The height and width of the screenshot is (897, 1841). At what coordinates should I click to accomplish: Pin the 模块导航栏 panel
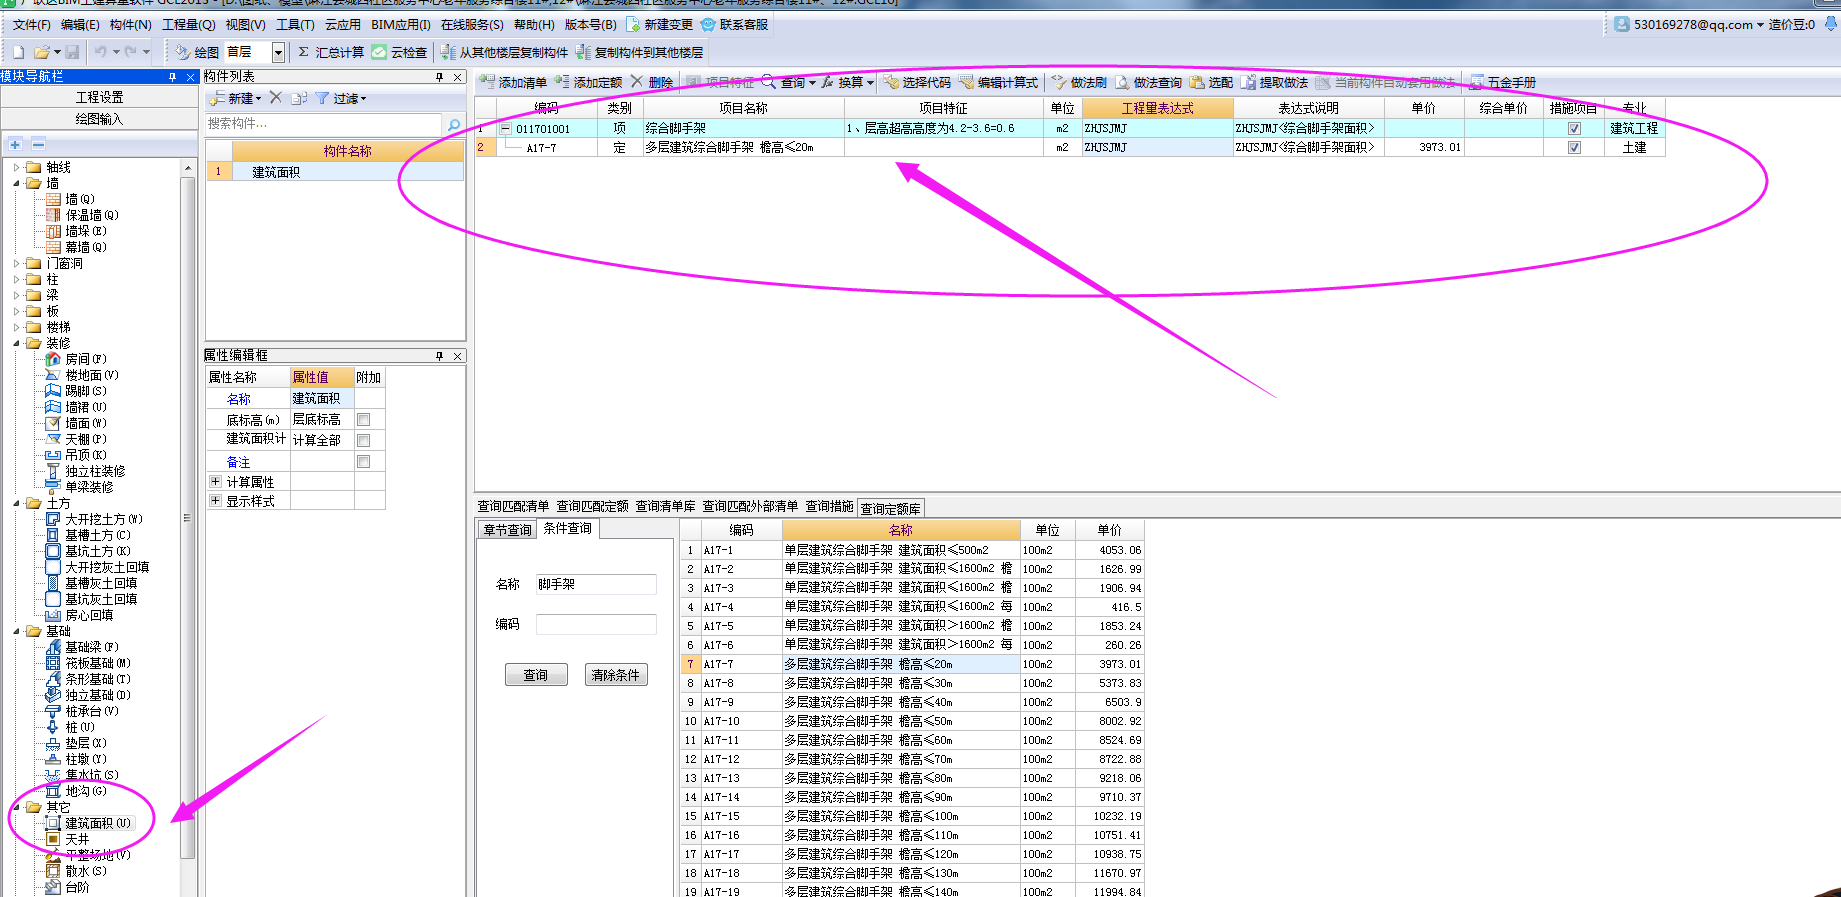click(x=172, y=77)
